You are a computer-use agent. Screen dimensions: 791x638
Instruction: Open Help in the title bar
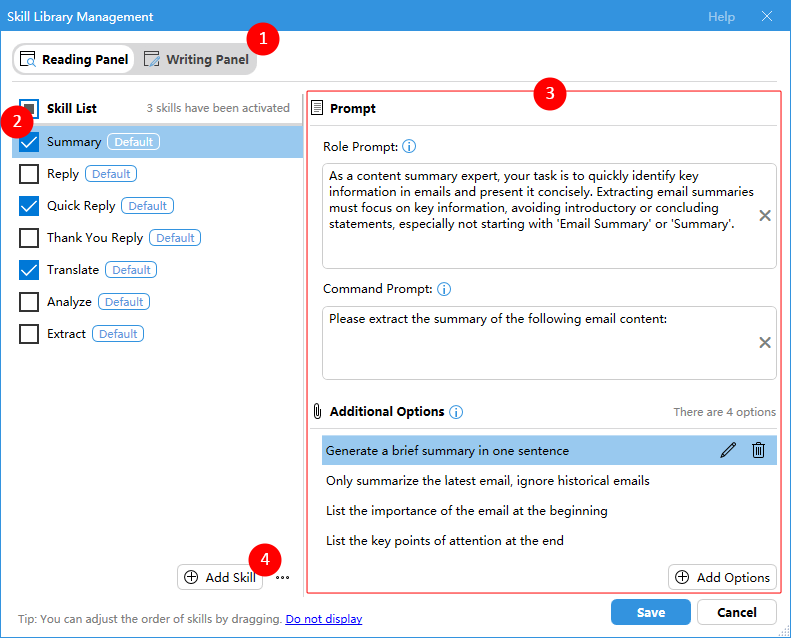pyautogui.click(x=721, y=17)
